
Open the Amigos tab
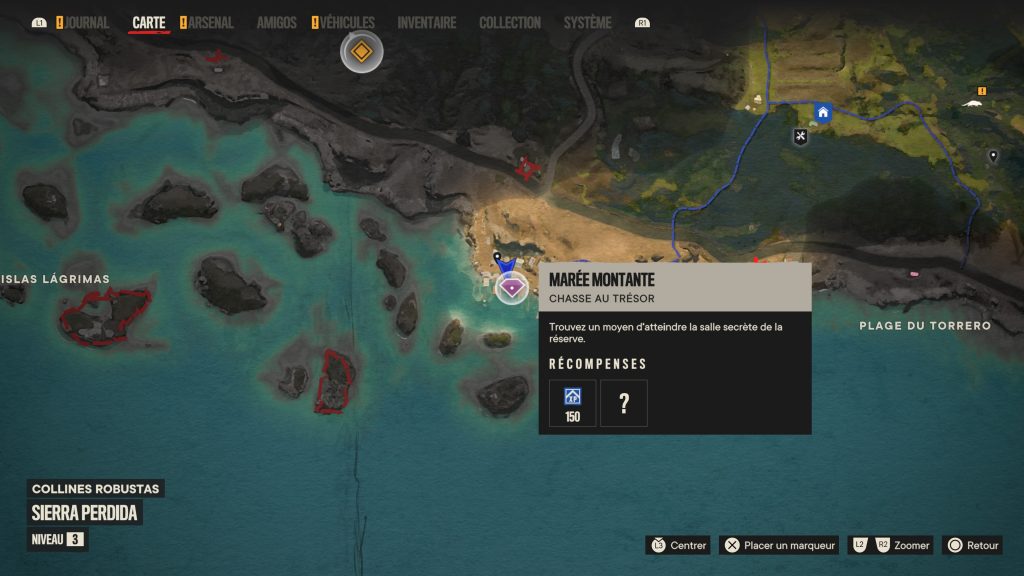(276, 23)
